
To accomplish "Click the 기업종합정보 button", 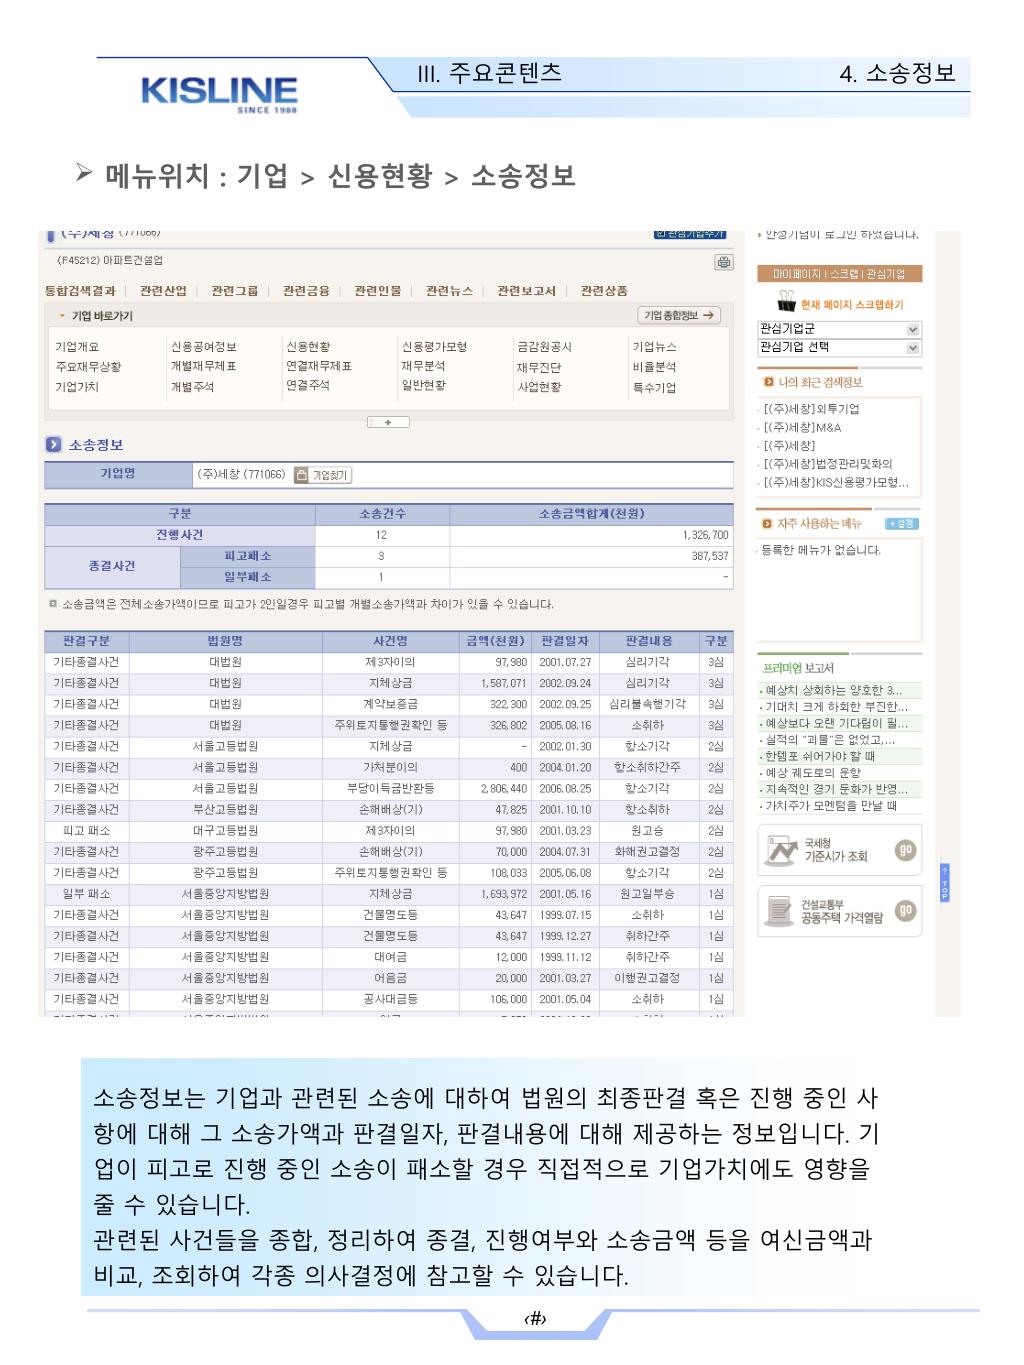I will tap(680, 316).
